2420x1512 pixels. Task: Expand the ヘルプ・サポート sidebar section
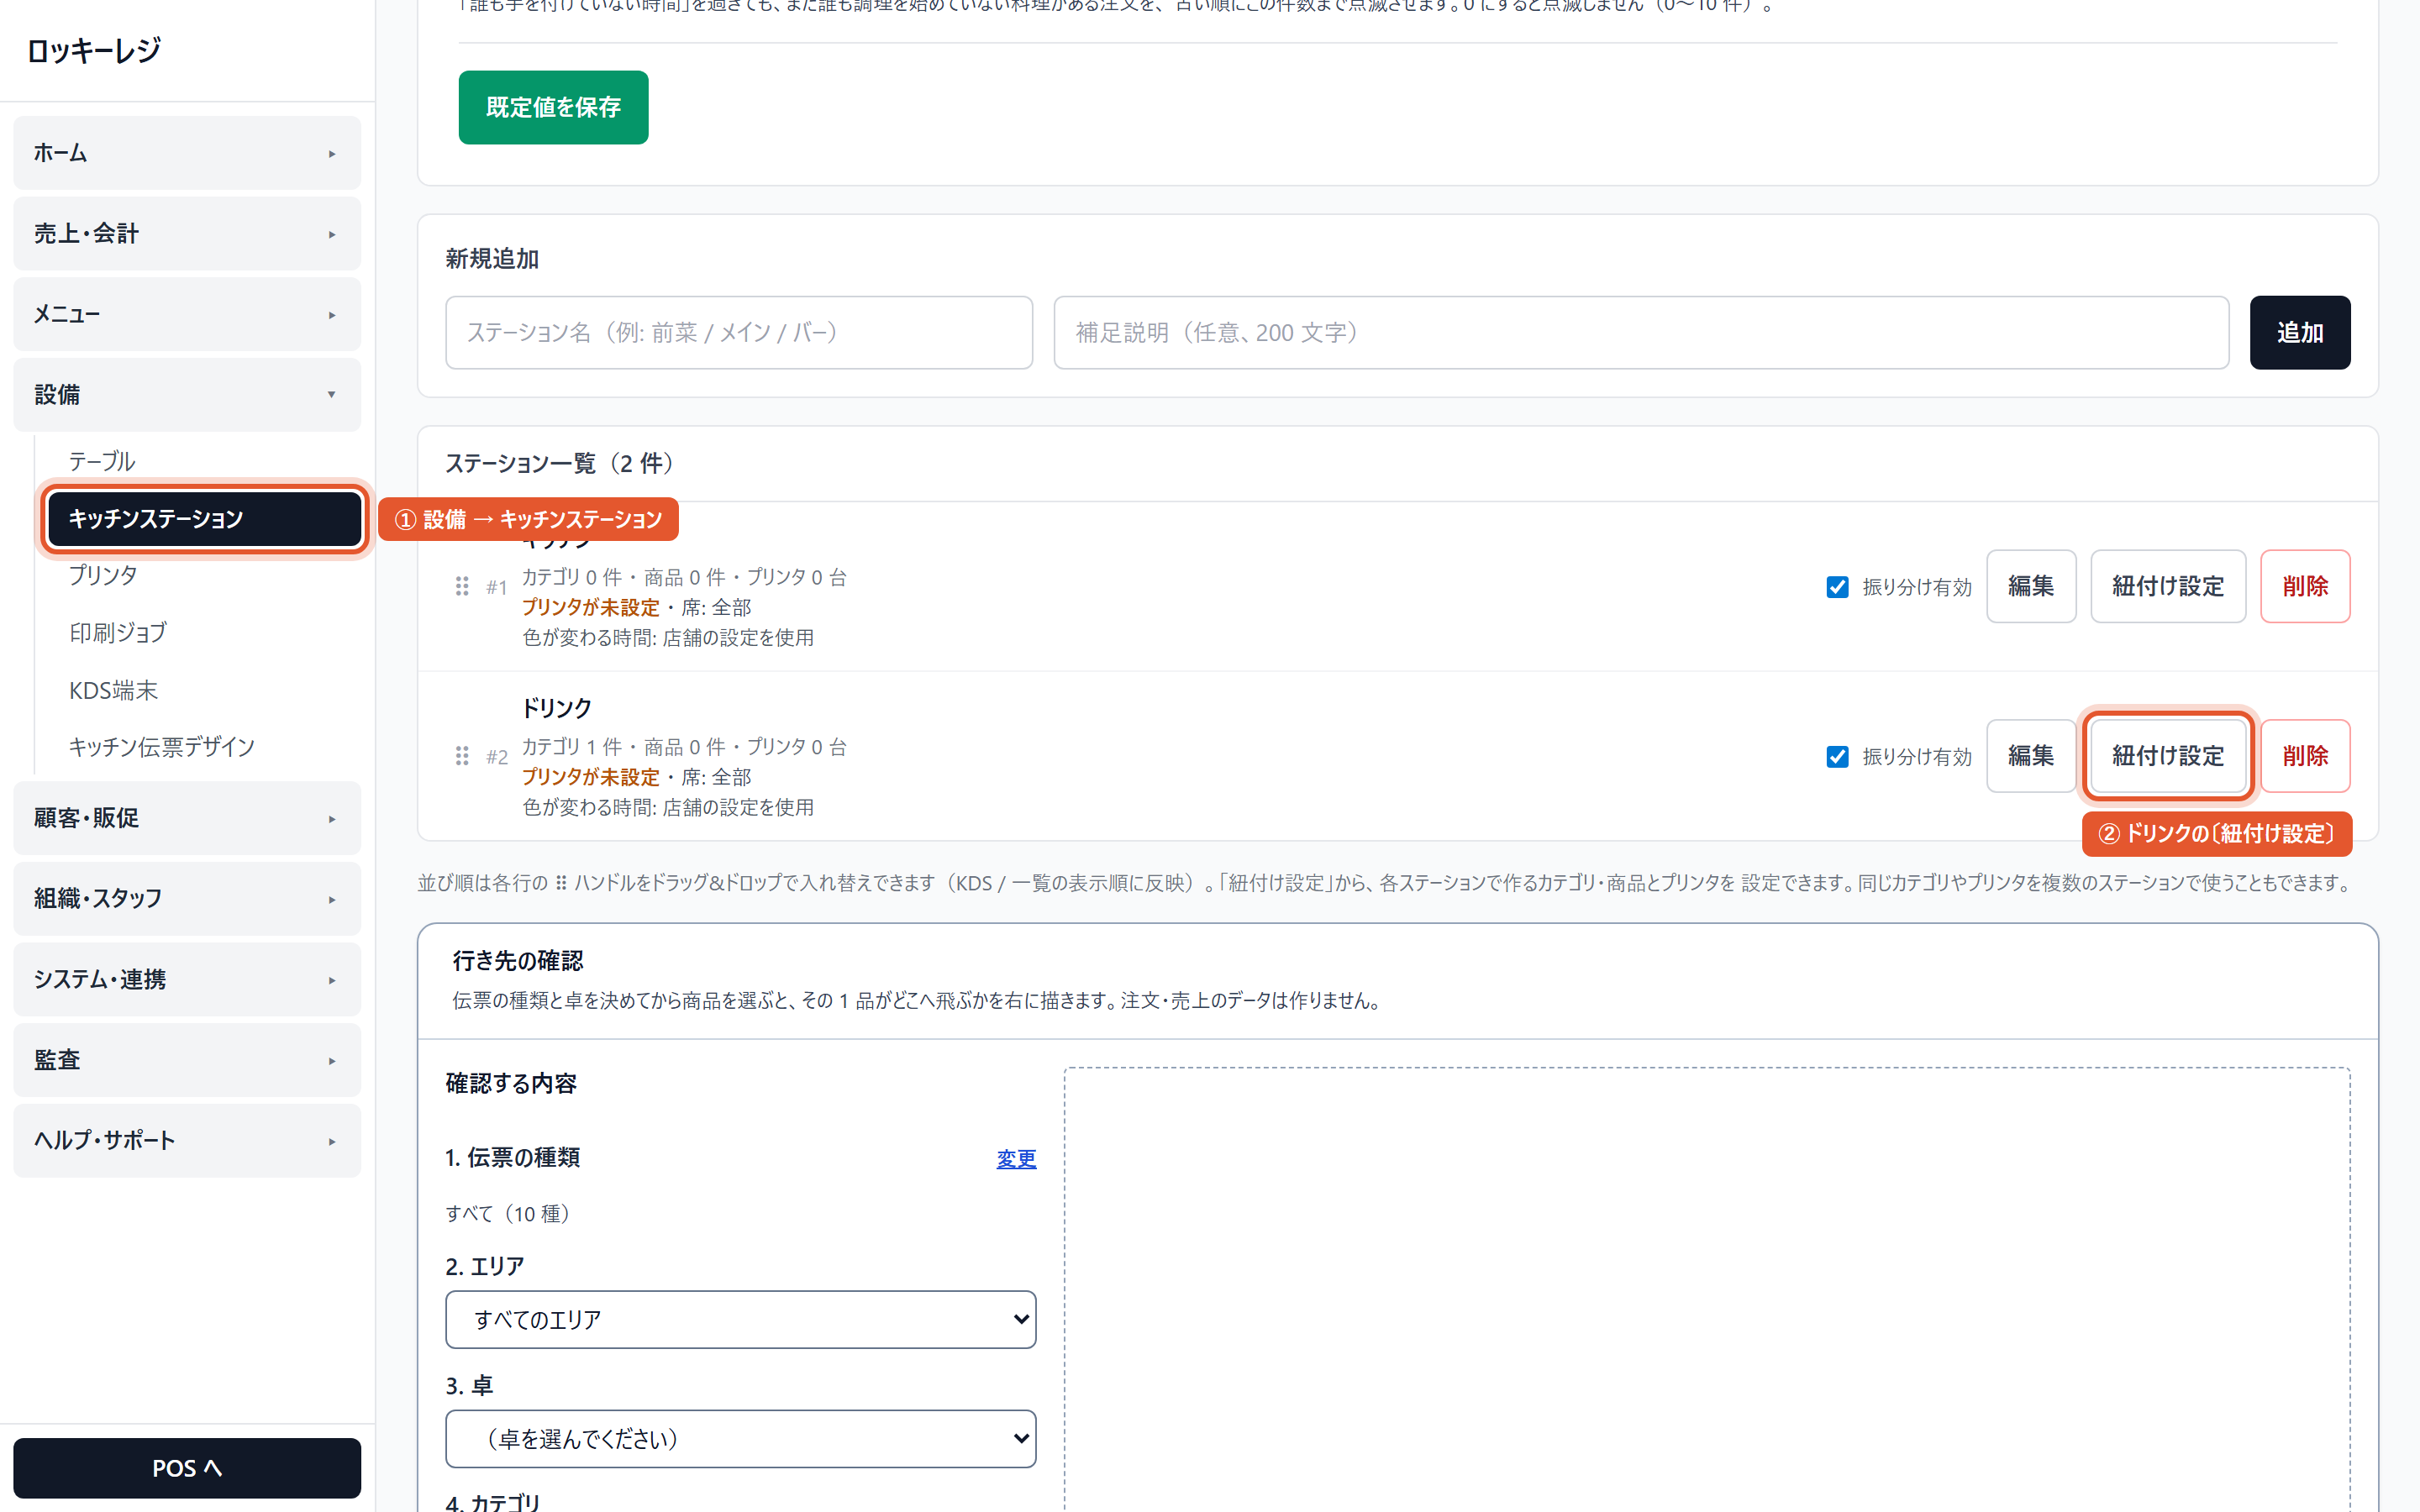pyautogui.click(x=187, y=1141)
